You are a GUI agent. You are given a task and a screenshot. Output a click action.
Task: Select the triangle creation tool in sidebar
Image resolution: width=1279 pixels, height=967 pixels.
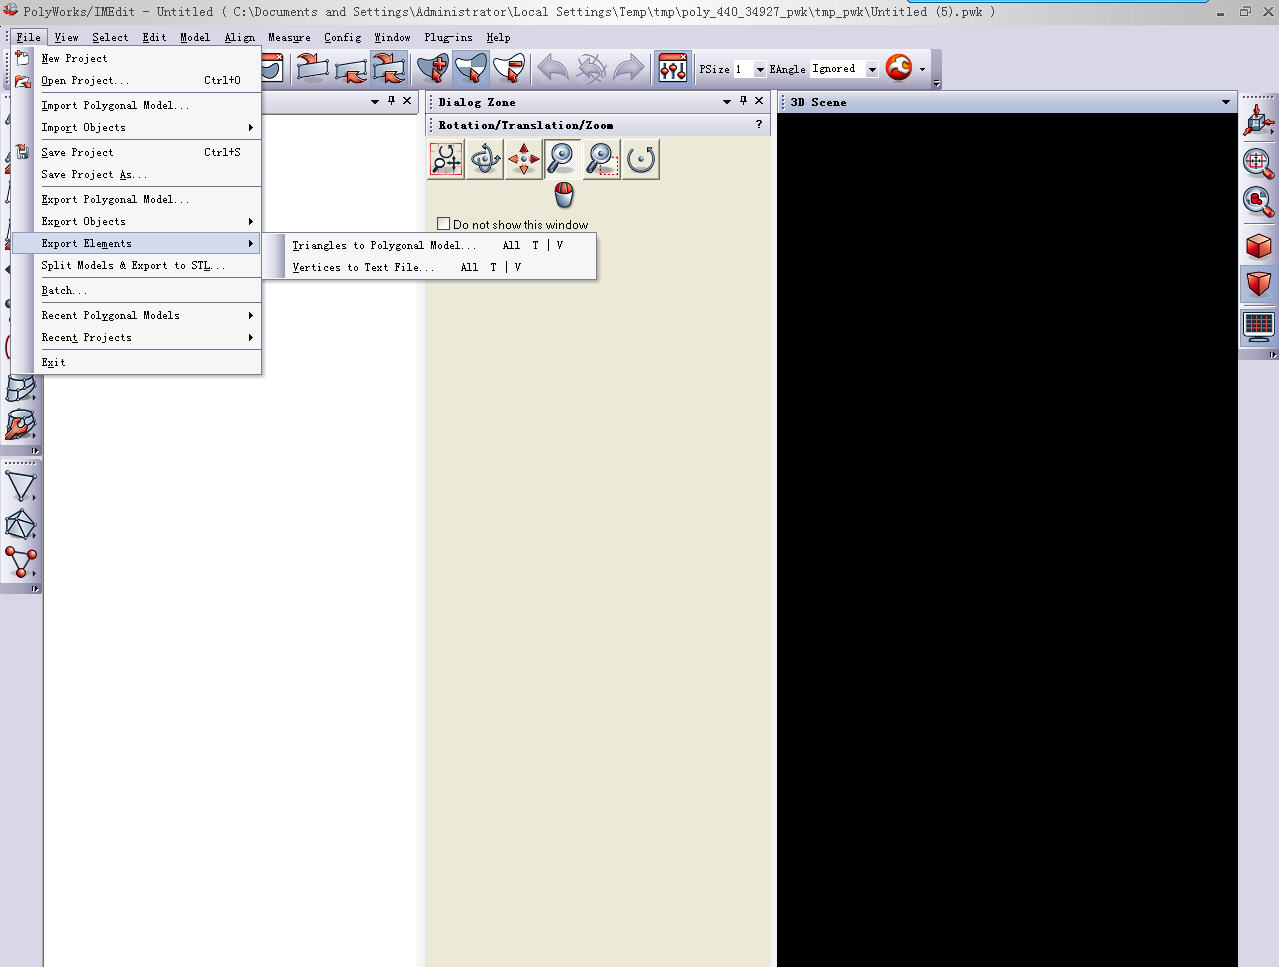[x=20, y=486]
